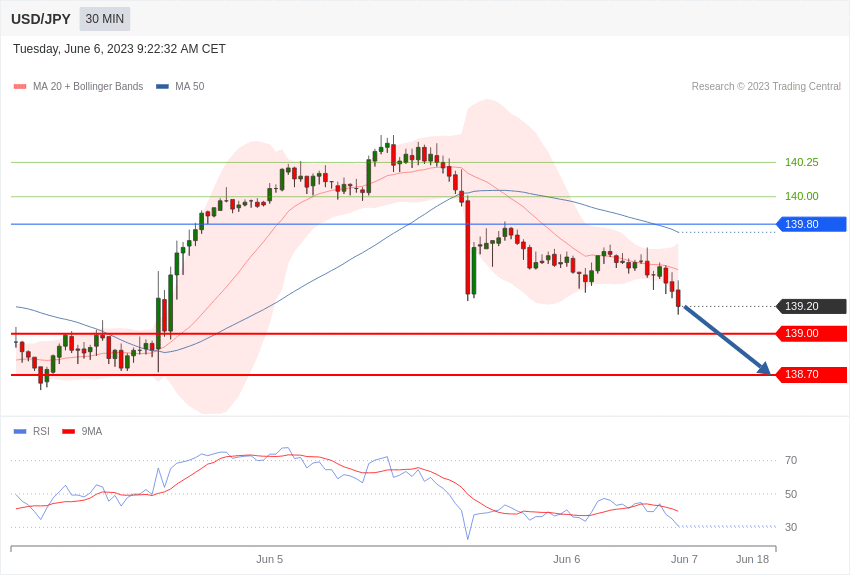Screen dimensions: 850x576
Task: Click the Research © 2023 Trading Central credit
Action: (766, 86)
